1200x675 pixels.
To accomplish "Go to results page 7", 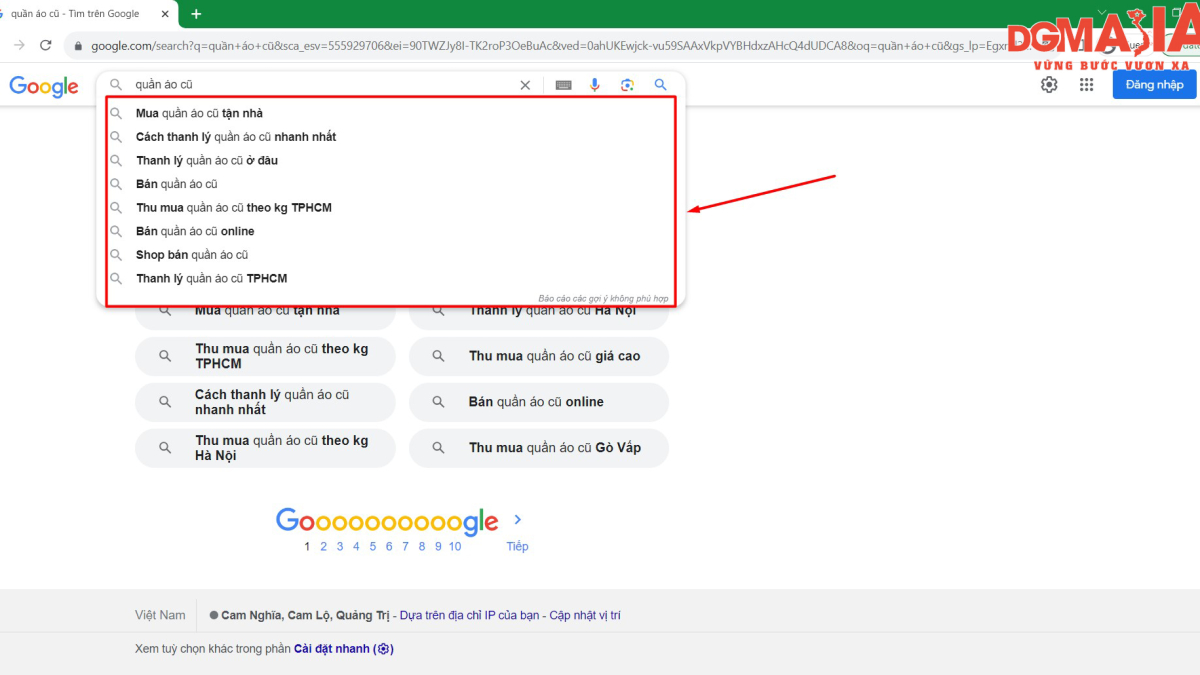I will coord(405,546).
